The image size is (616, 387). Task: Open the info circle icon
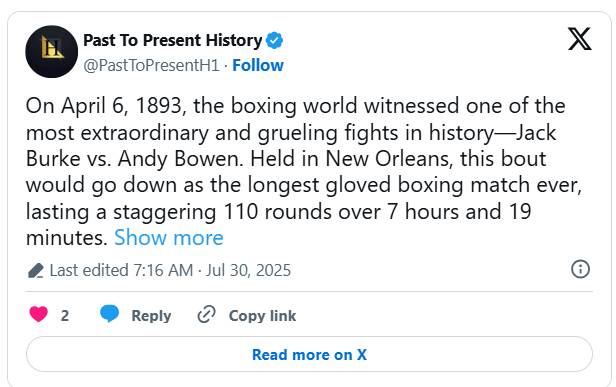pos(580,269)
